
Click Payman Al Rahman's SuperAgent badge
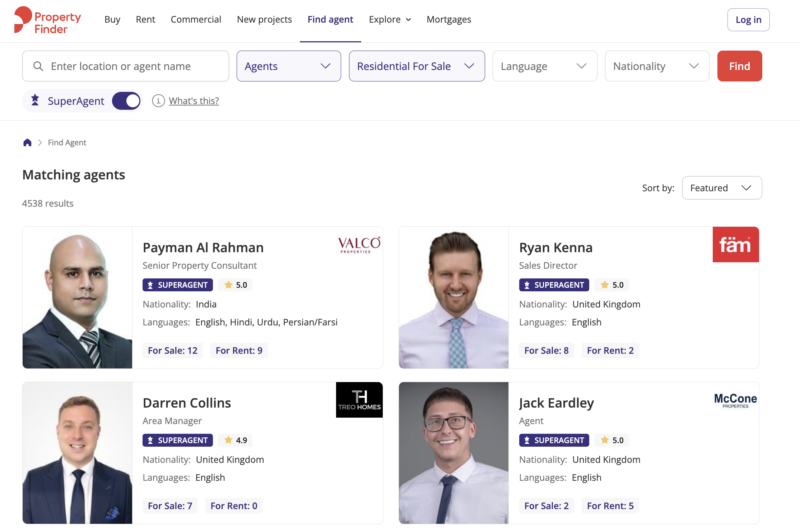[178, 285]
